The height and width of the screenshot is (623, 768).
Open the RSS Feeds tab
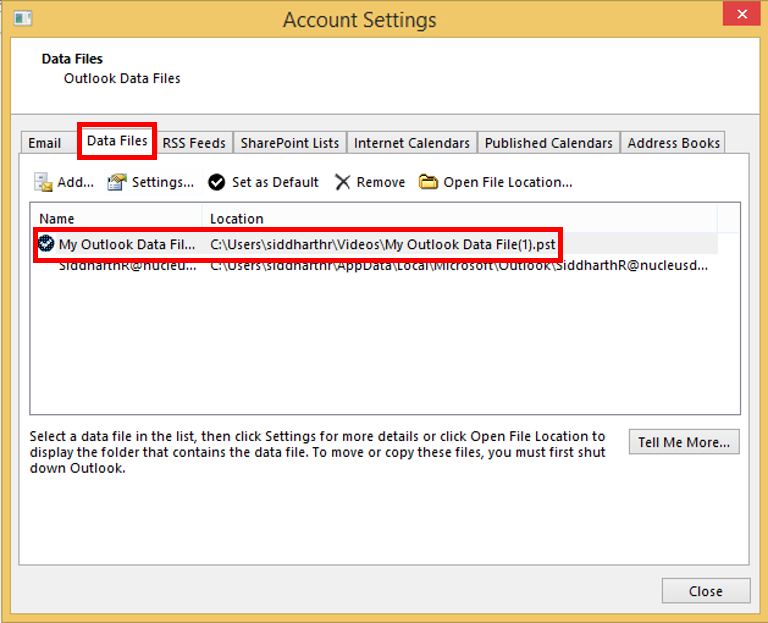pyautogui.click(x=194, y=143)
